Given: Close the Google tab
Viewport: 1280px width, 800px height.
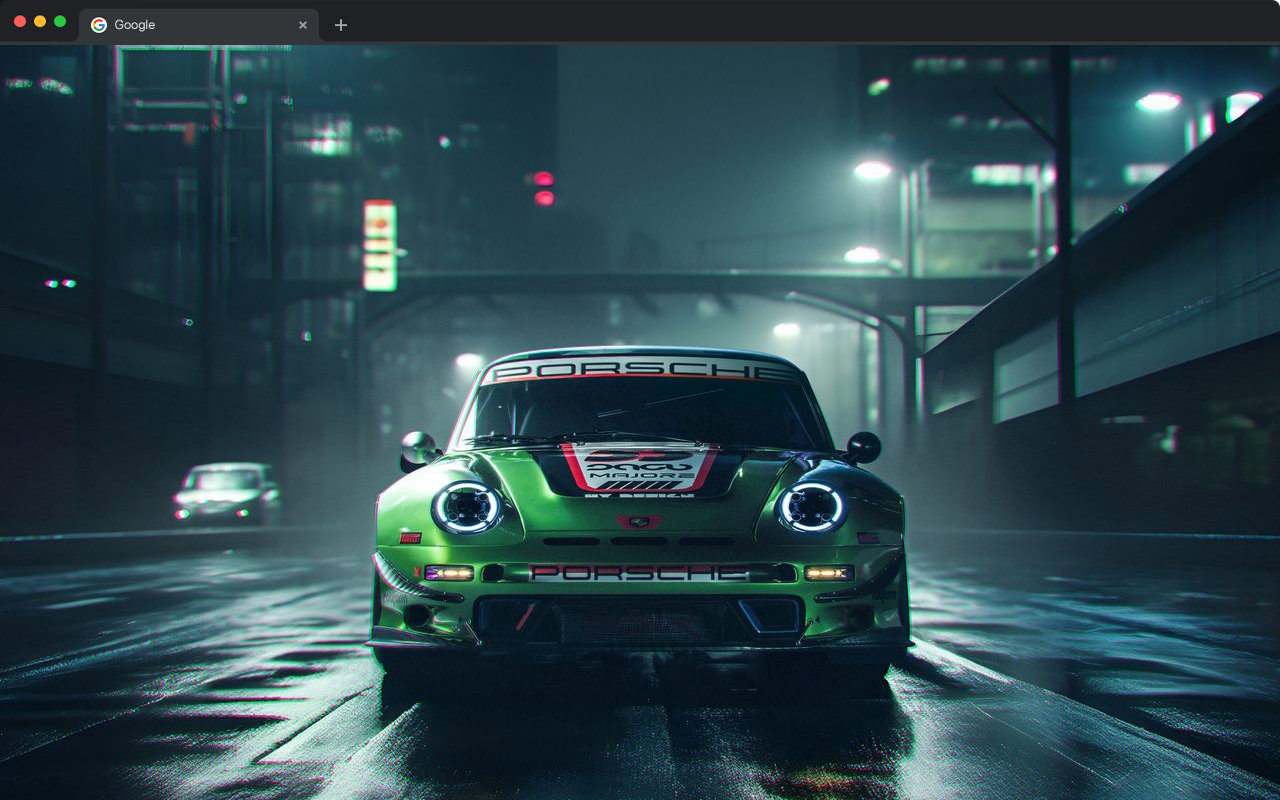Looking at the screenshot, I should pyautogui.click(x=303, y=25).
